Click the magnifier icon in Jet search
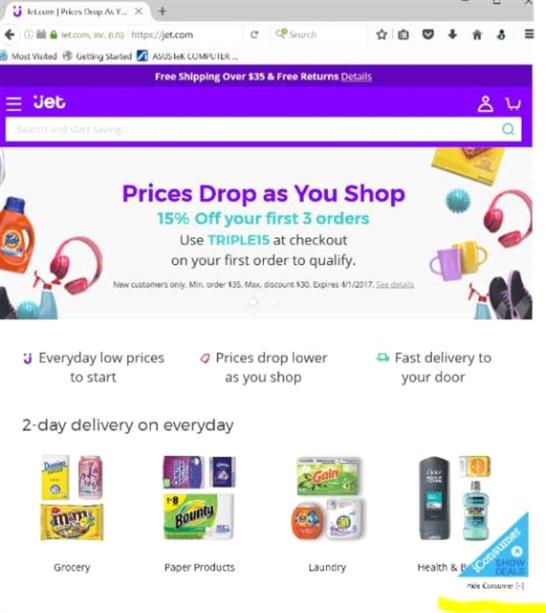Screen dimensions: 546x613 coord(508,129)
